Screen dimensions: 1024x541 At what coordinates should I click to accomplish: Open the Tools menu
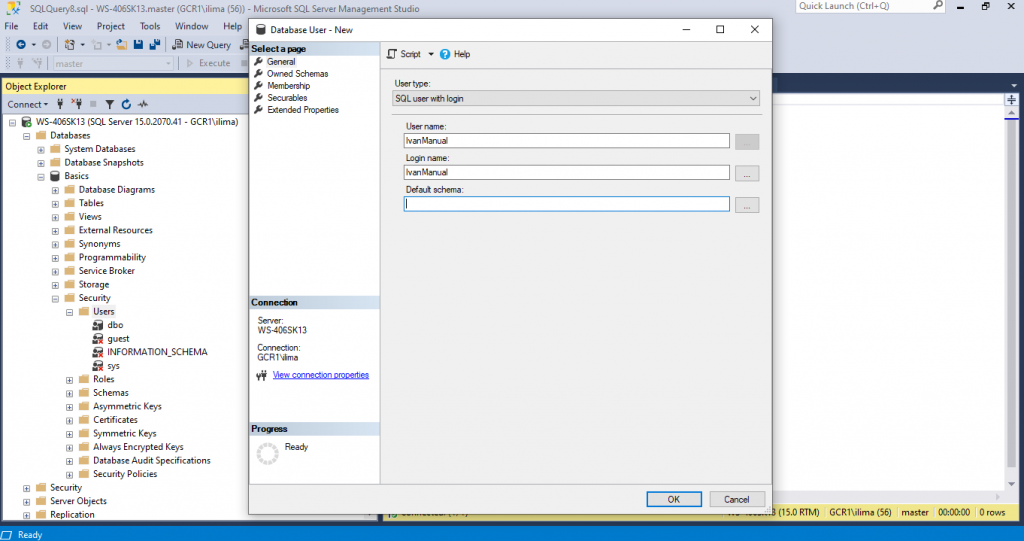pos(150,26)
